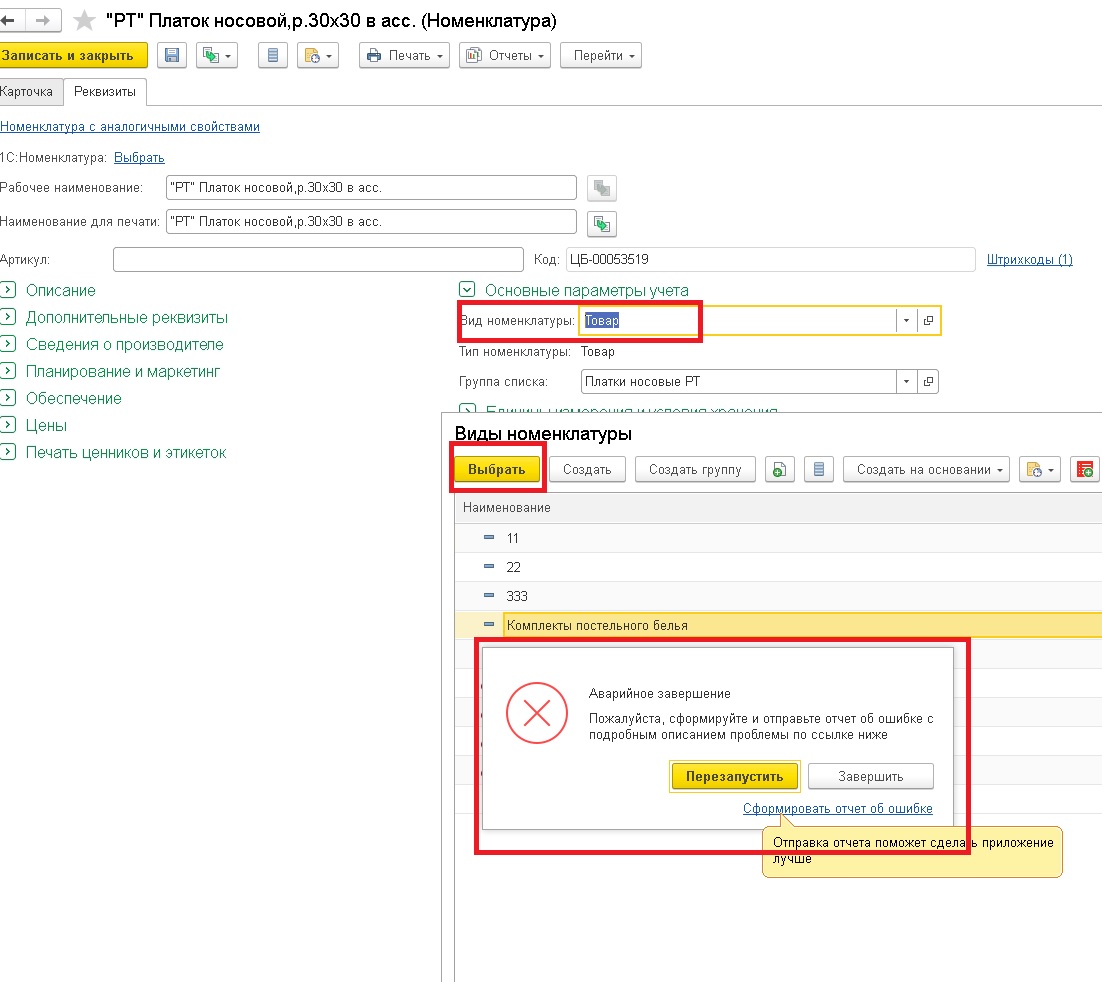Open the Печать dropdown menu

[x=405, y=56]
